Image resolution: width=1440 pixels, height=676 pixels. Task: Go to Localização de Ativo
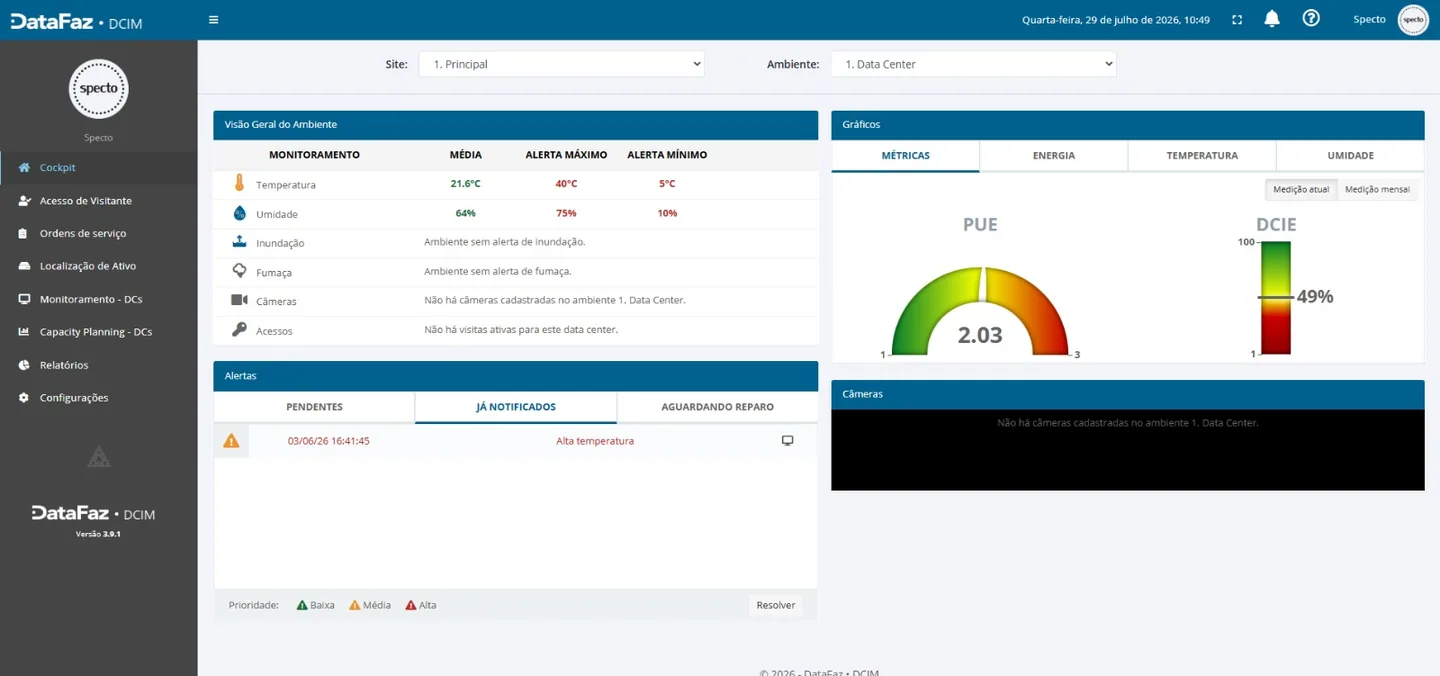click(x=98, y=266)
